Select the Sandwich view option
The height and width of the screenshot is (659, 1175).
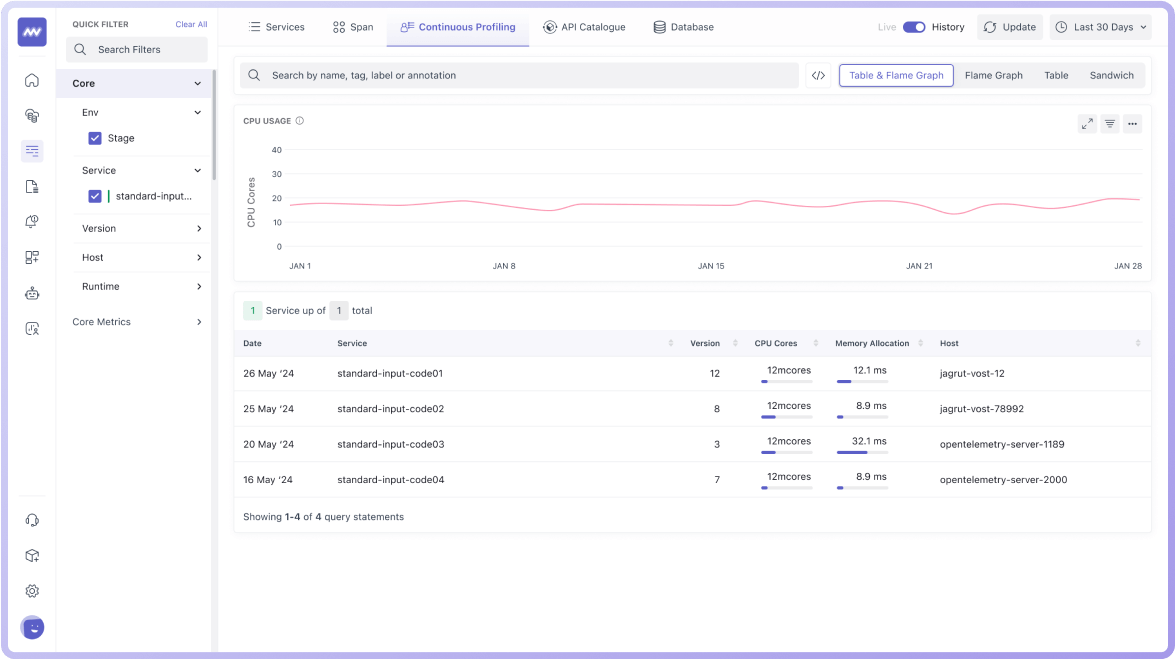click(1111, 75)
